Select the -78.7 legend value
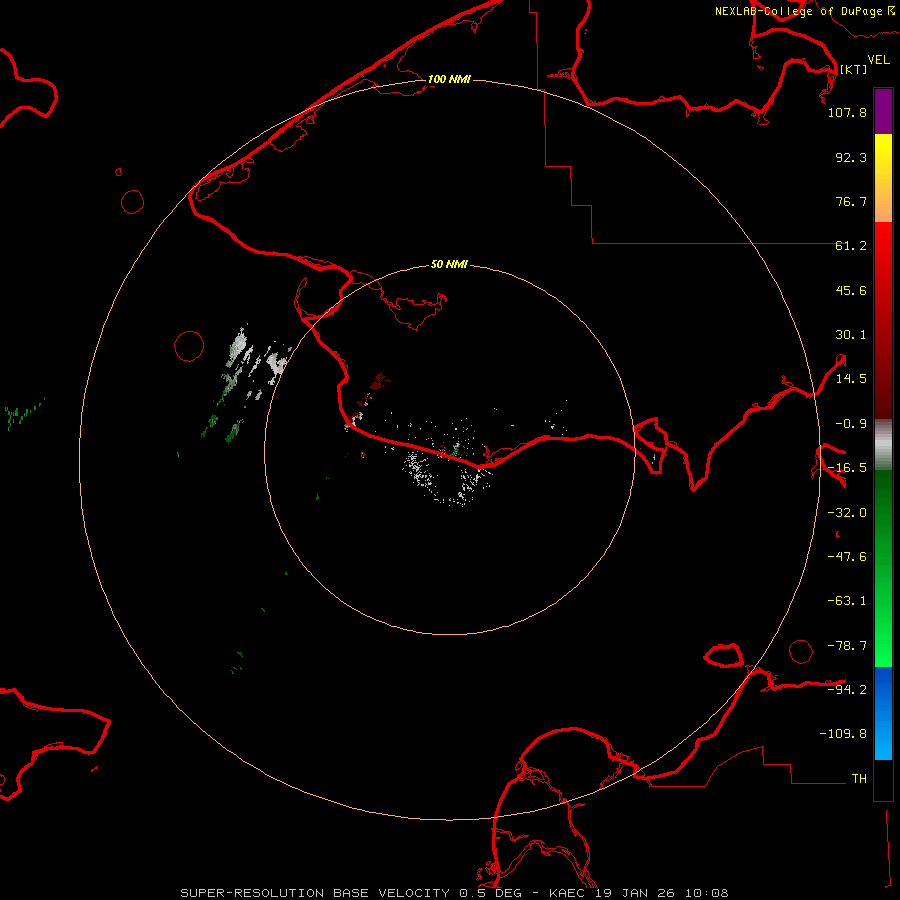The width and height of the screenshot is (900, 900). (x=847, y=646)
